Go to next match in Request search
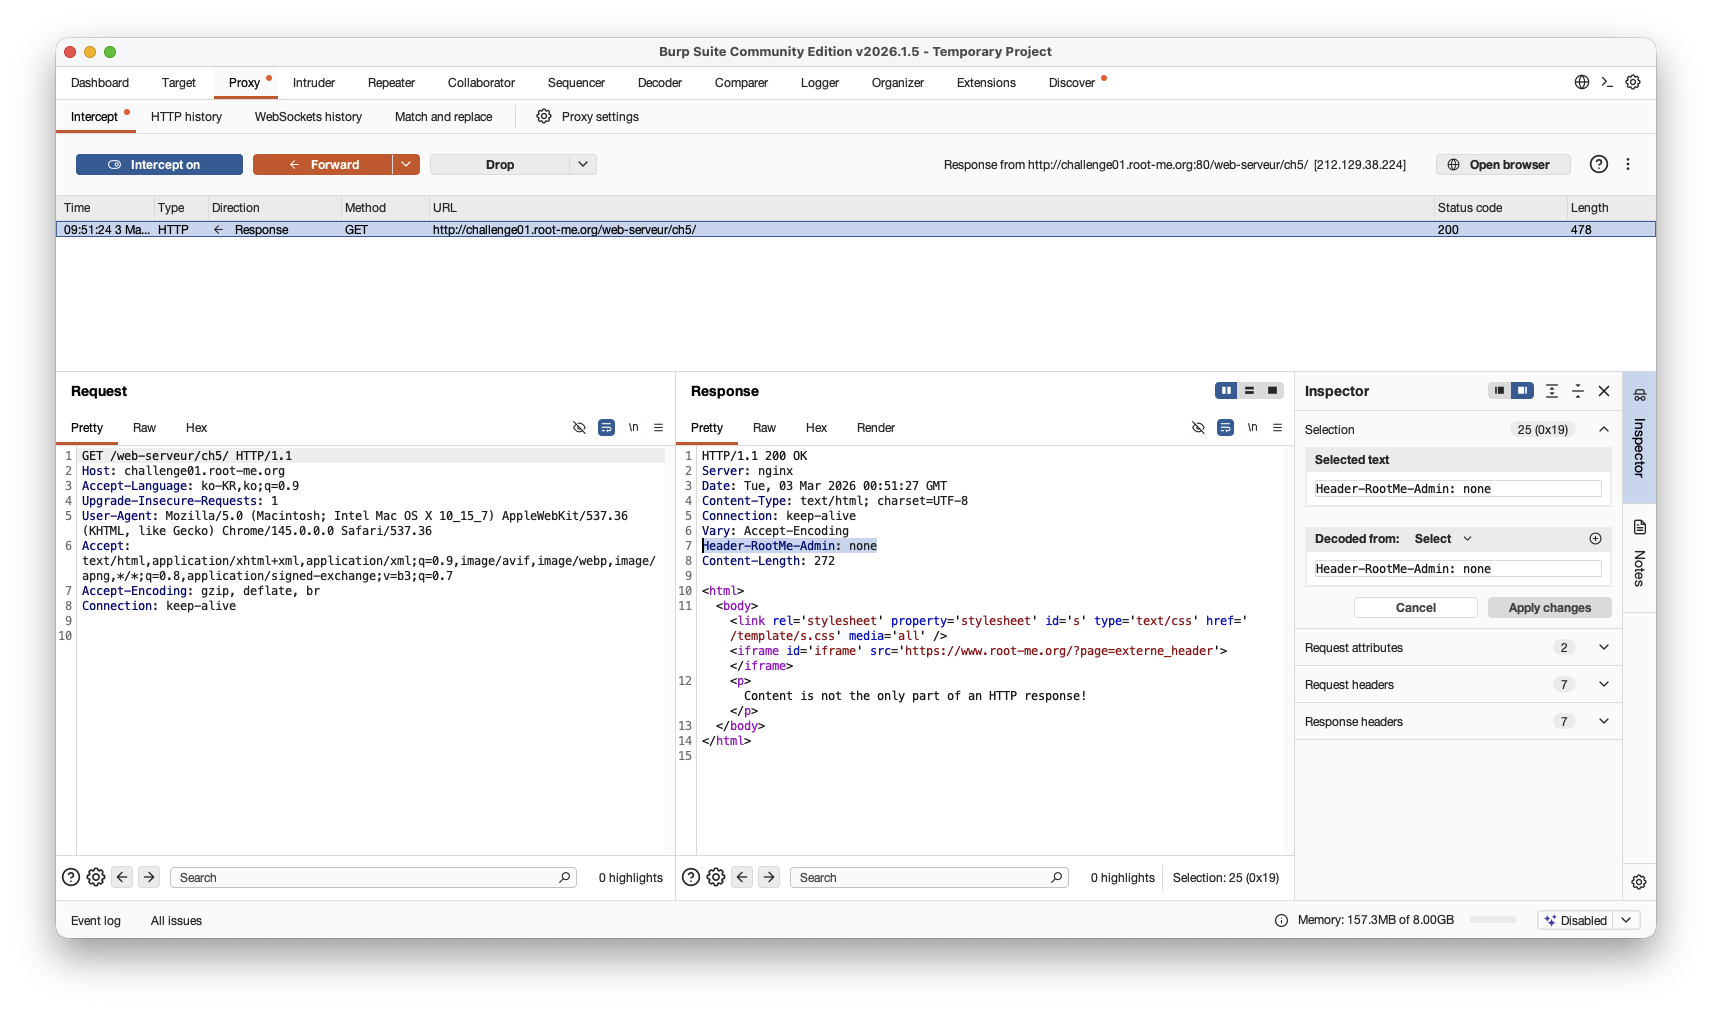Screen dimensions: 1712x1012 point(149,877)
